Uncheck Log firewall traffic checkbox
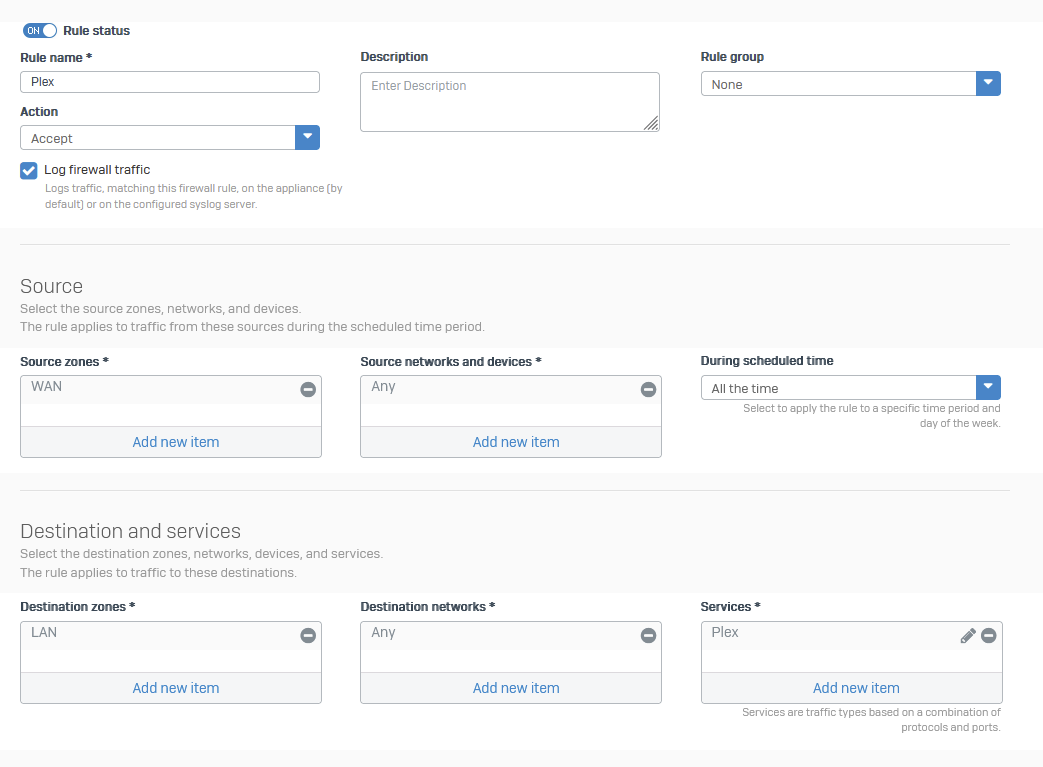The width and height of the screenshot is (1043, 767). tap(29, 171)
